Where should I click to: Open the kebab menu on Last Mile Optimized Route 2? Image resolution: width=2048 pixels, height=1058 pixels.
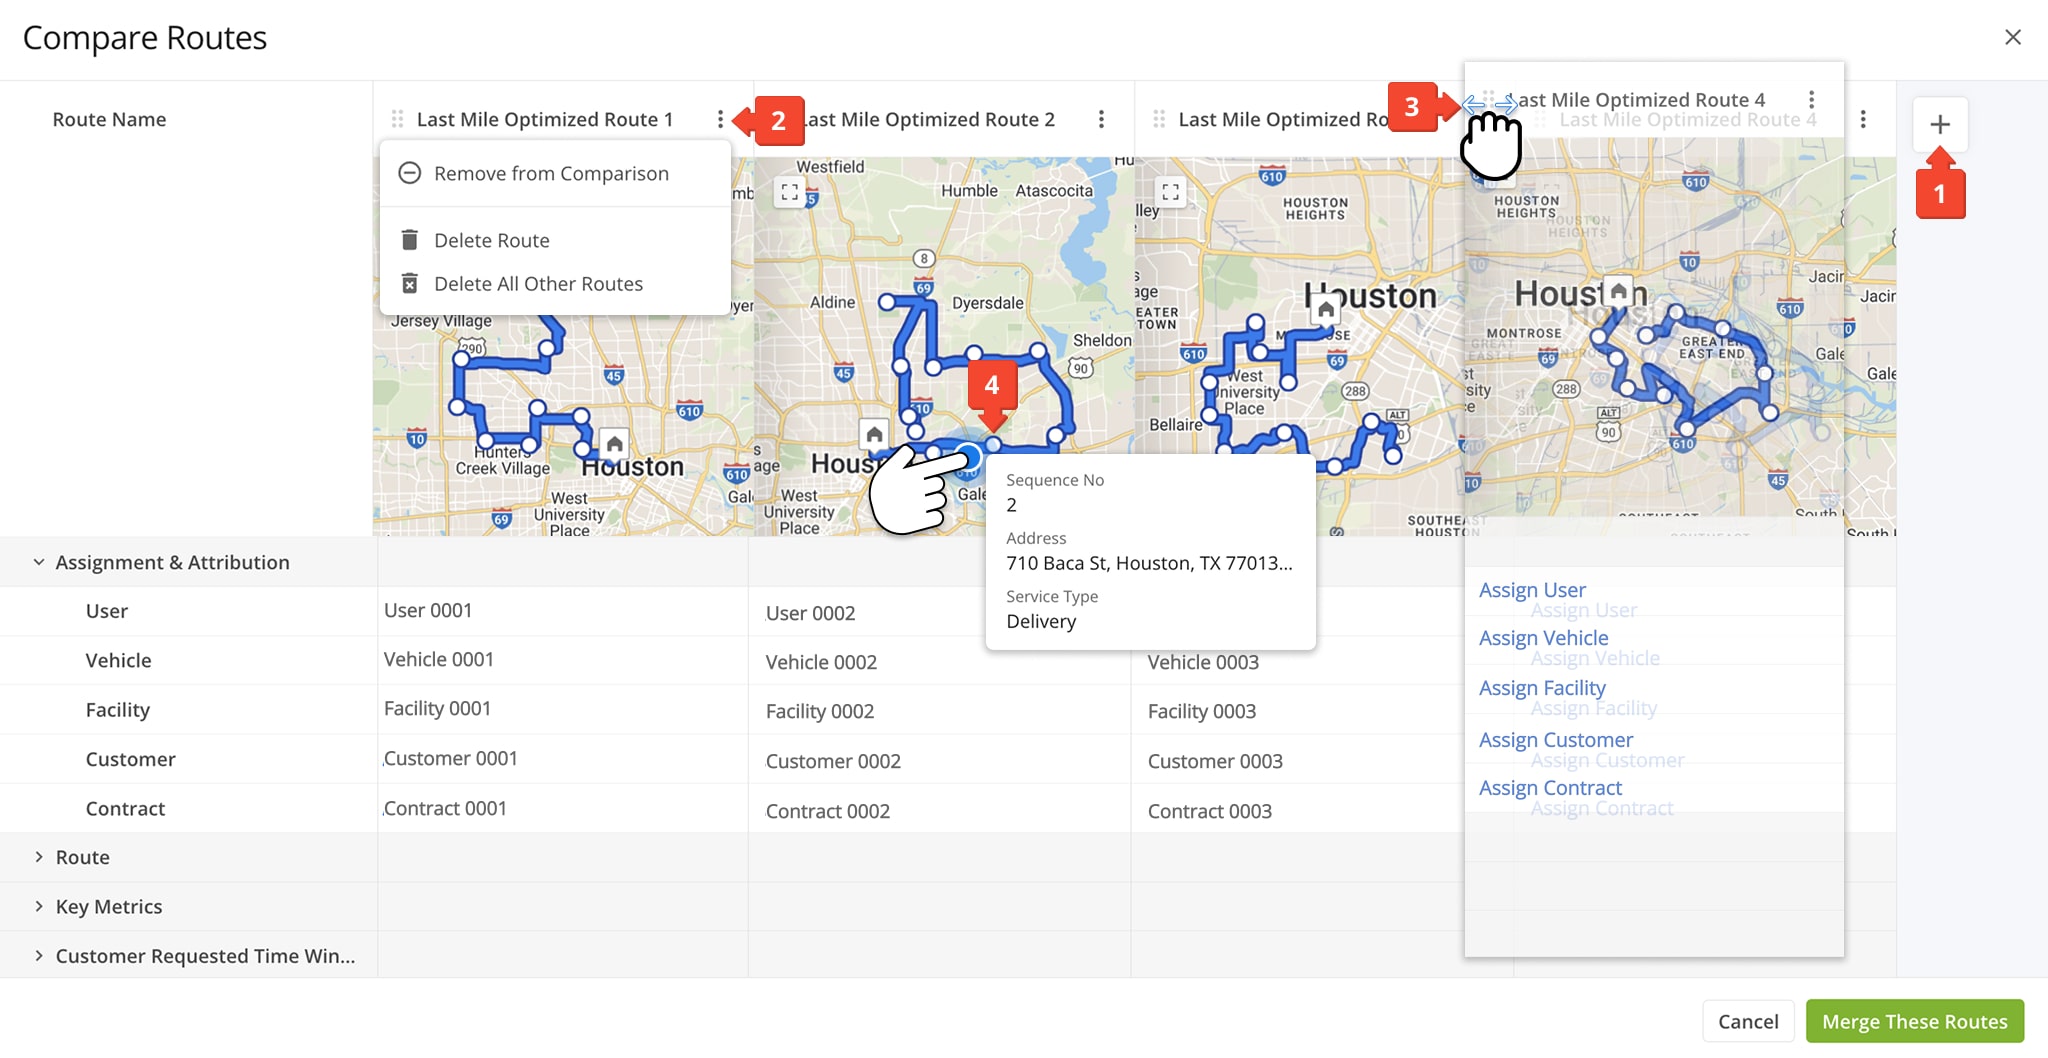click(1101, 118)
